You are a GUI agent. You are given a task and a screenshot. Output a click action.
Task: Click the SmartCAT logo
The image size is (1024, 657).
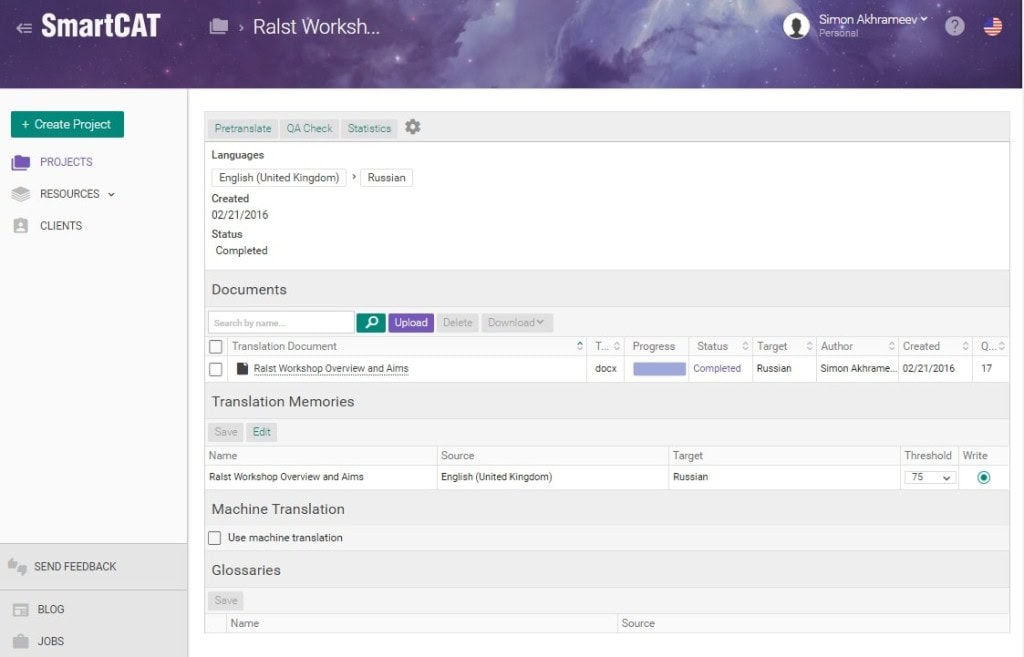pyautogui.click(x=101, y=26)
